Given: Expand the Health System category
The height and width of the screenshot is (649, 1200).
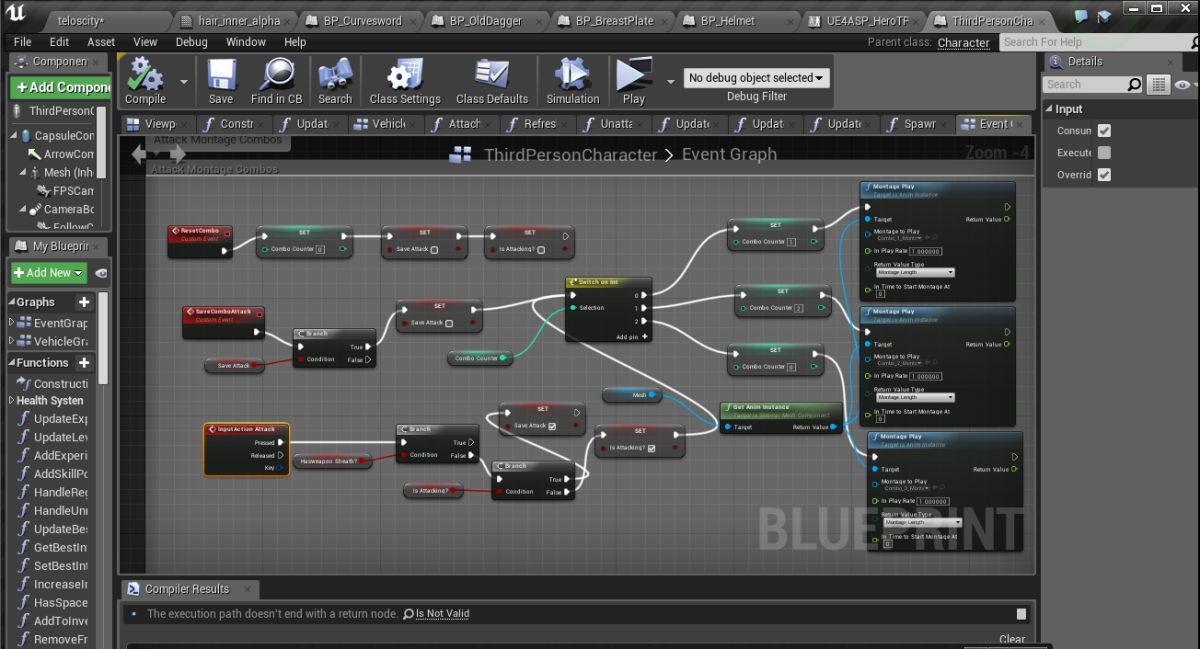Looking at the screenshot, I should coord(11,401).
